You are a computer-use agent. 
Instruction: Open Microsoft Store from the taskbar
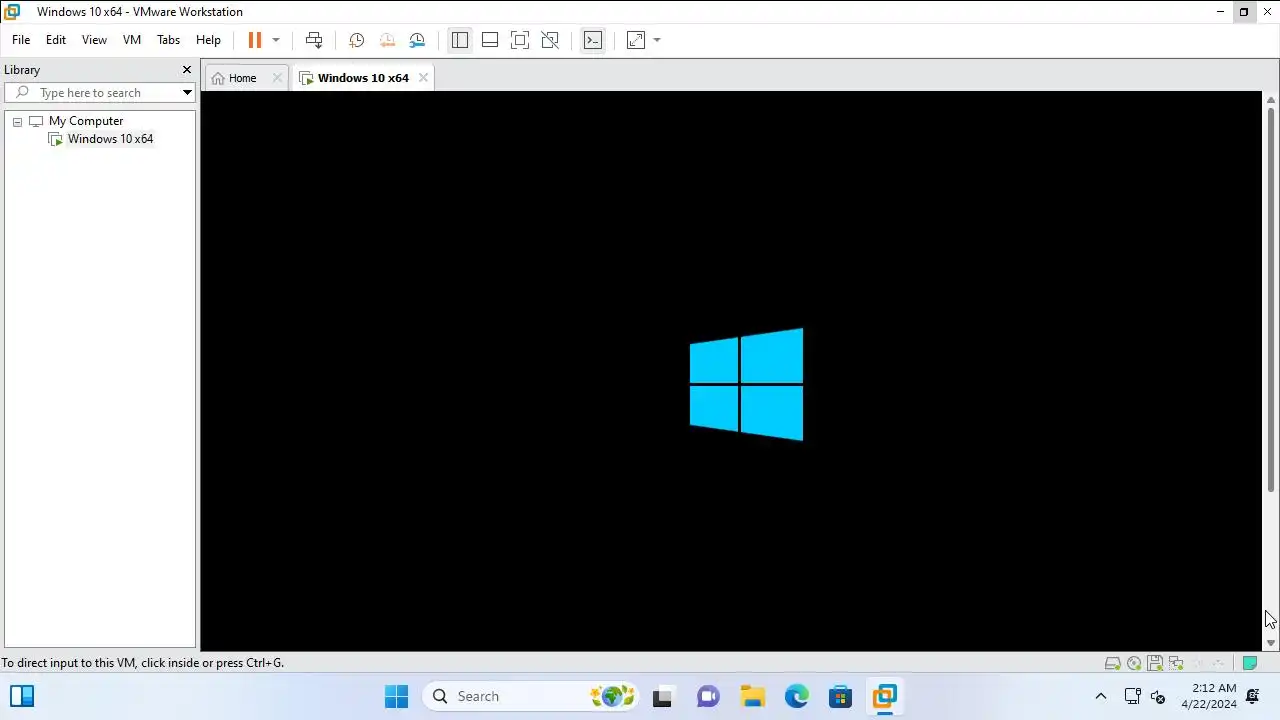840,696
